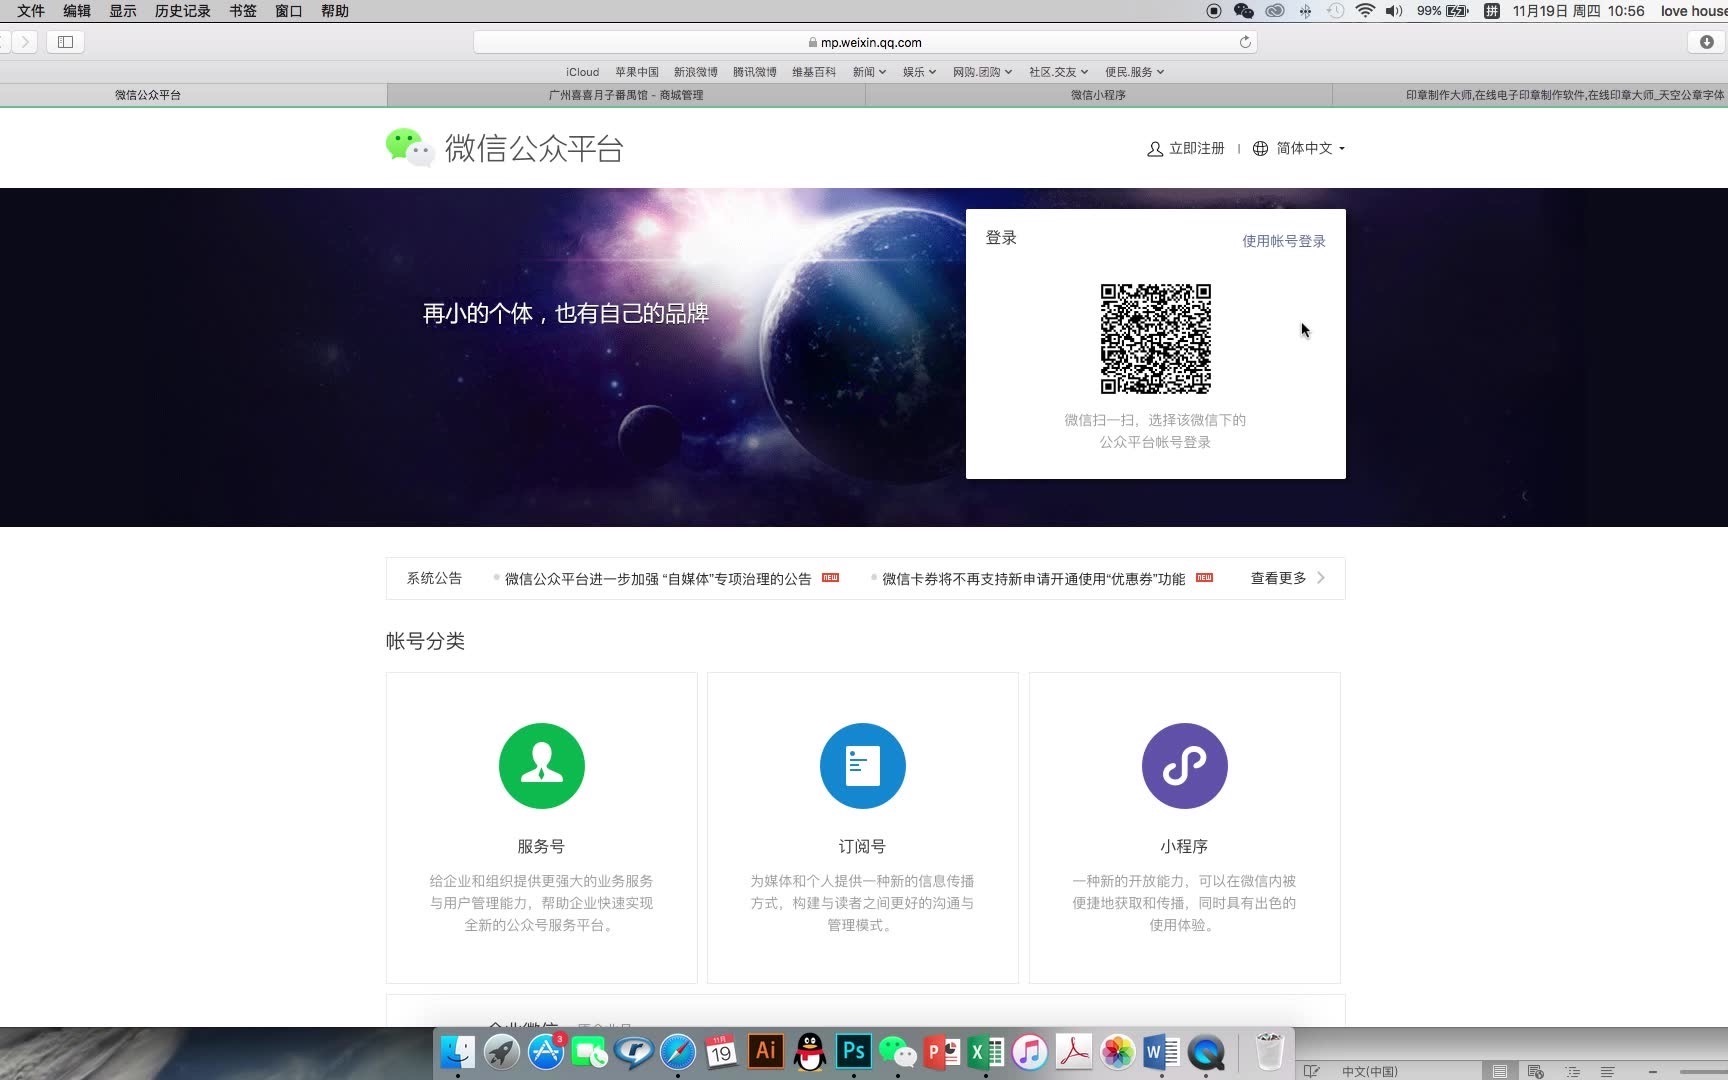Open Finder from the Dock
This screenshot has height=1080, width=1728.
(458, 1052)
